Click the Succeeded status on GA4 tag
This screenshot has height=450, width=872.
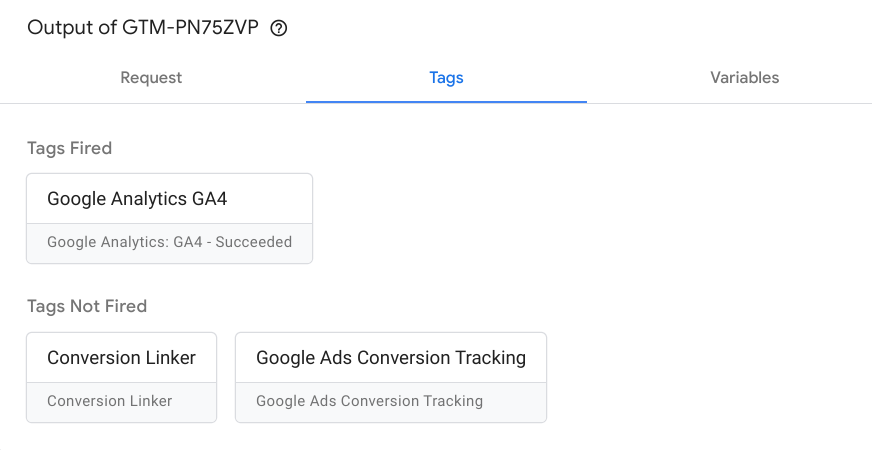pyautogui.click(x=254, y=242)
